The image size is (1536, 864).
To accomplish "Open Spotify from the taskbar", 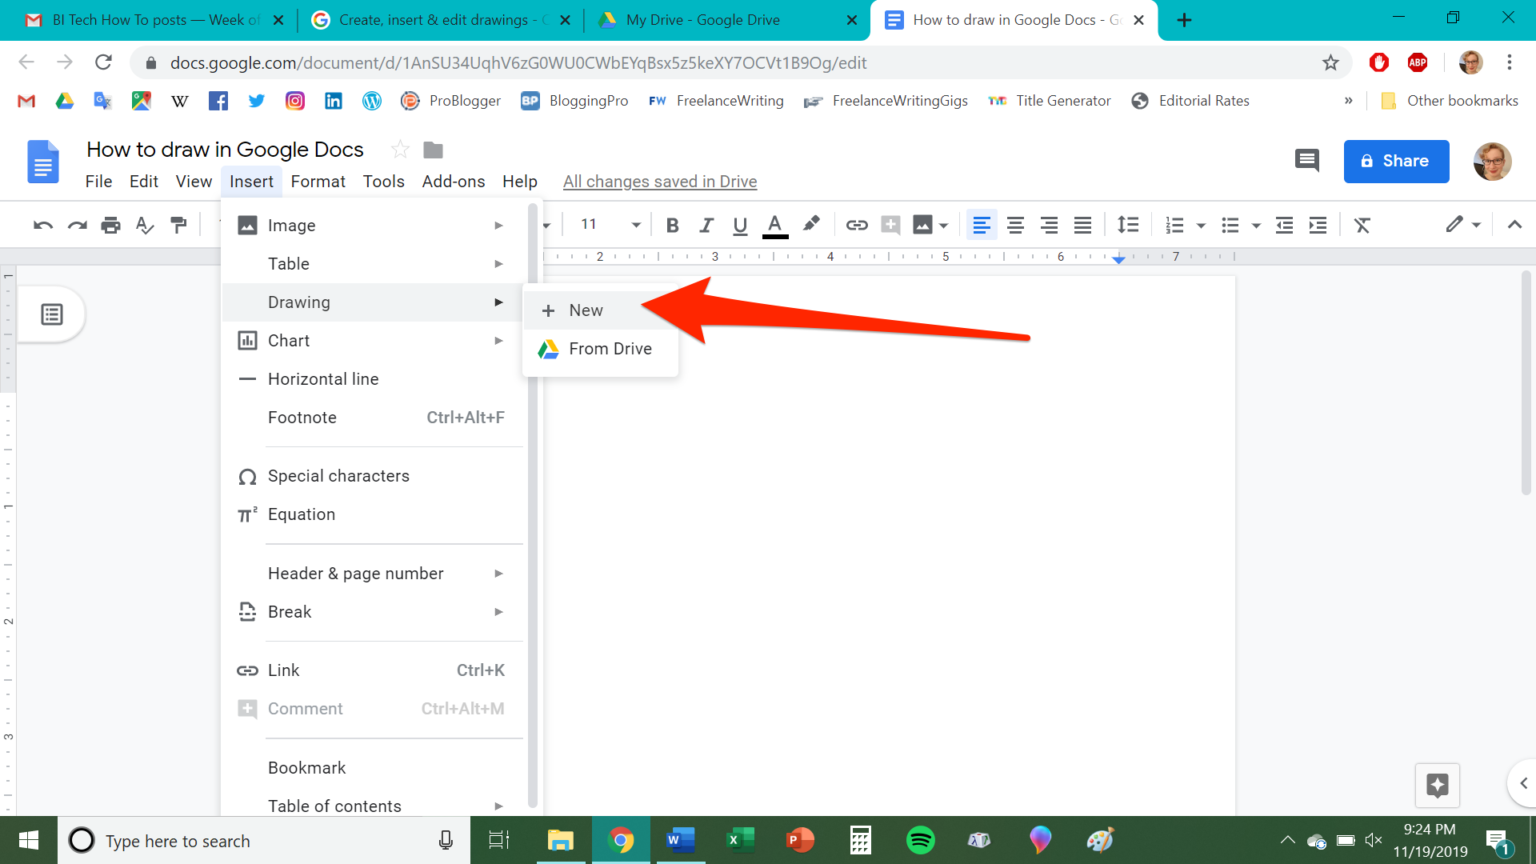I will click(x=920, y=840).
